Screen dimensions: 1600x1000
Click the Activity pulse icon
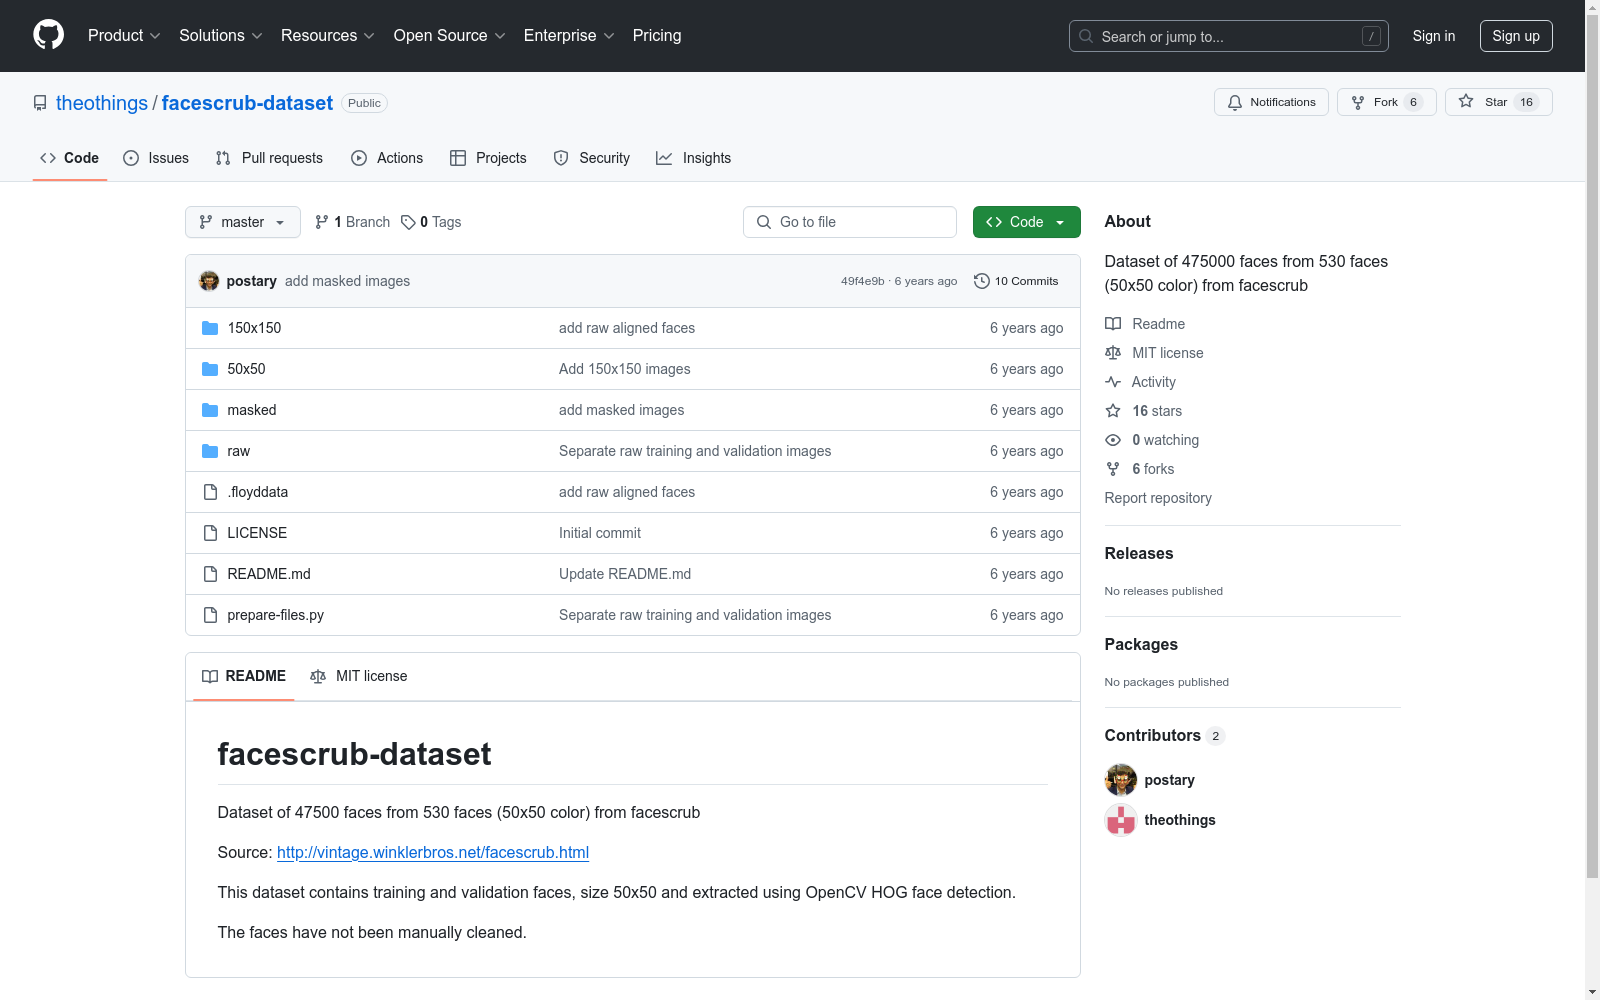pyautogui.click(x=1113, y=382)
